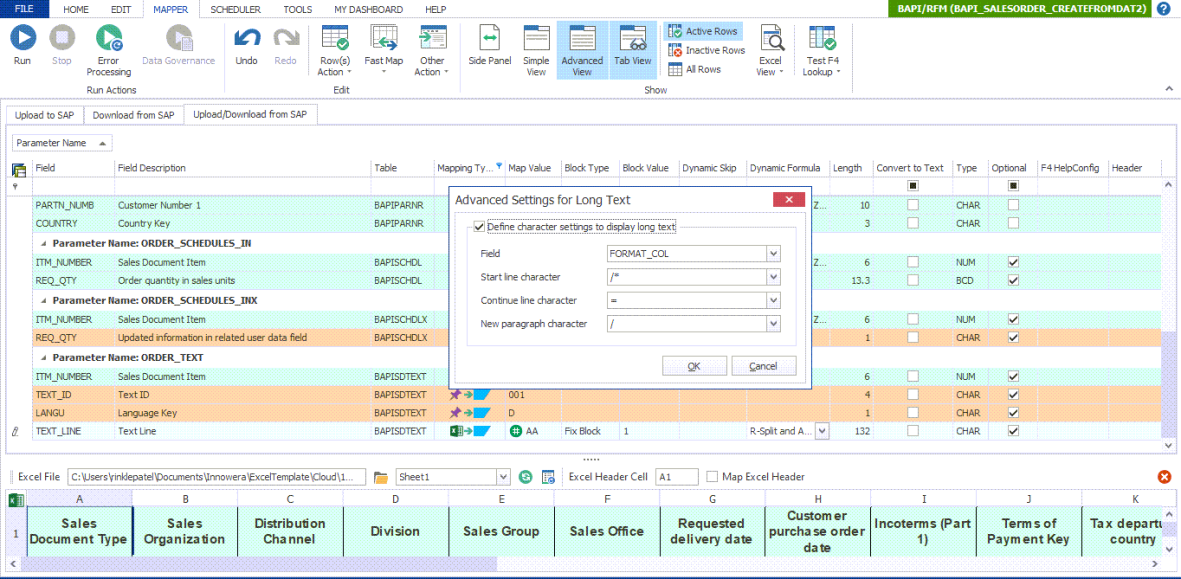The image size is (1181, 579).
Task: Open the Start line character dropdown
Action: 773,277
